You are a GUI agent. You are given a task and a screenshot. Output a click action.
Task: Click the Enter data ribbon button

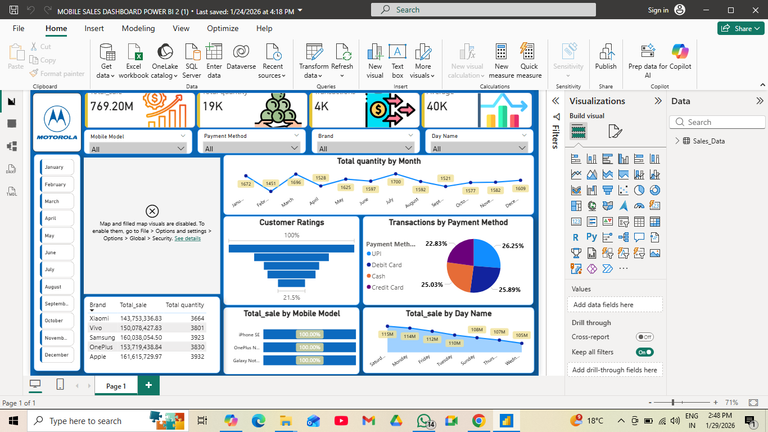[x=214, y=61]
